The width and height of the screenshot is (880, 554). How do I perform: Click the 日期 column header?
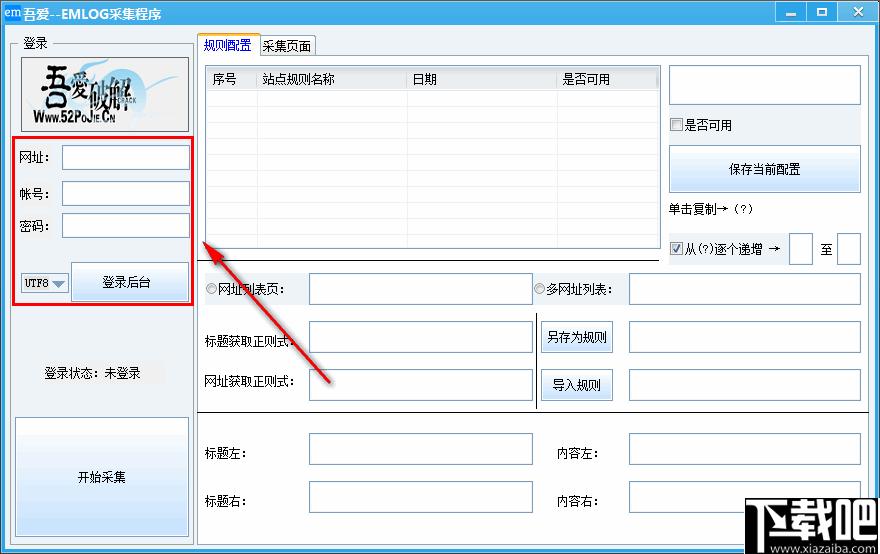point(482,80)
